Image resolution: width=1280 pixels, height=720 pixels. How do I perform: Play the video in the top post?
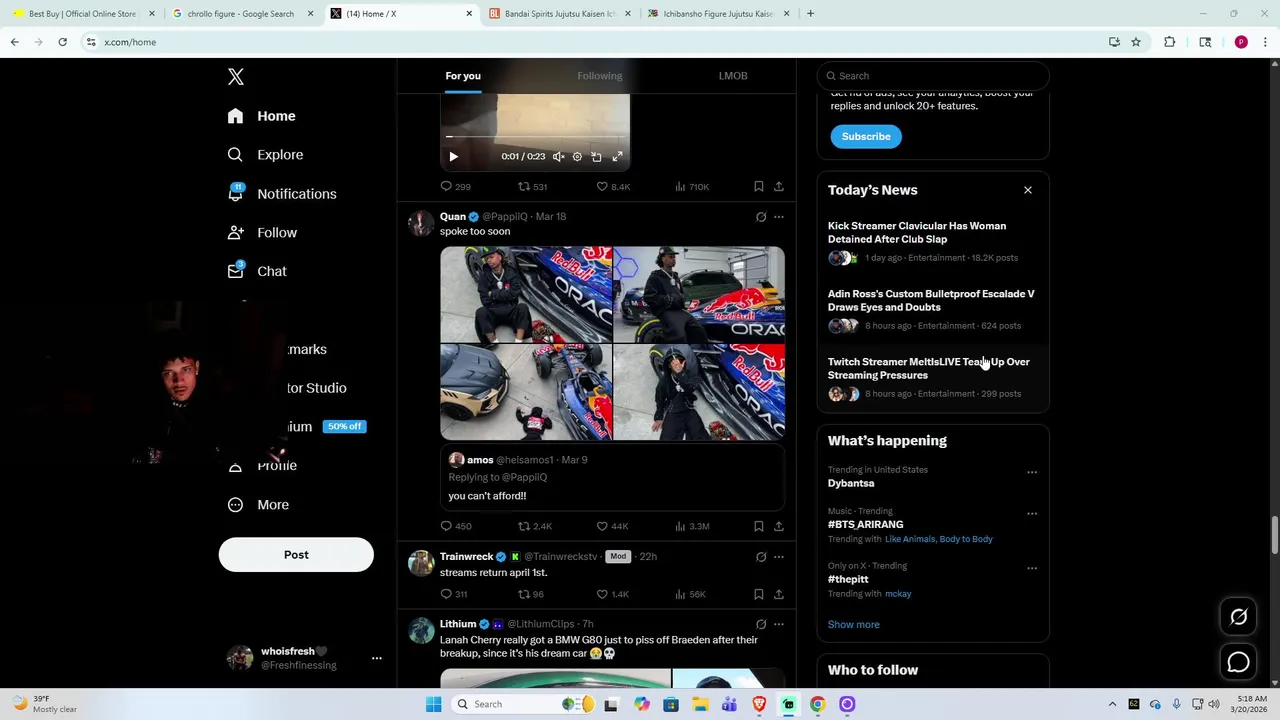[x=453, y=157]
